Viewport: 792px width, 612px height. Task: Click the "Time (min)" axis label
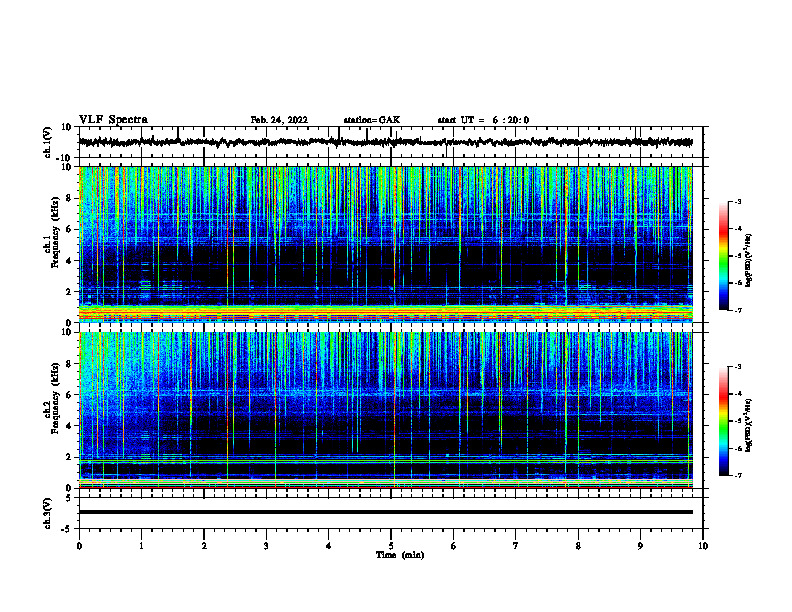coord(400,555)
